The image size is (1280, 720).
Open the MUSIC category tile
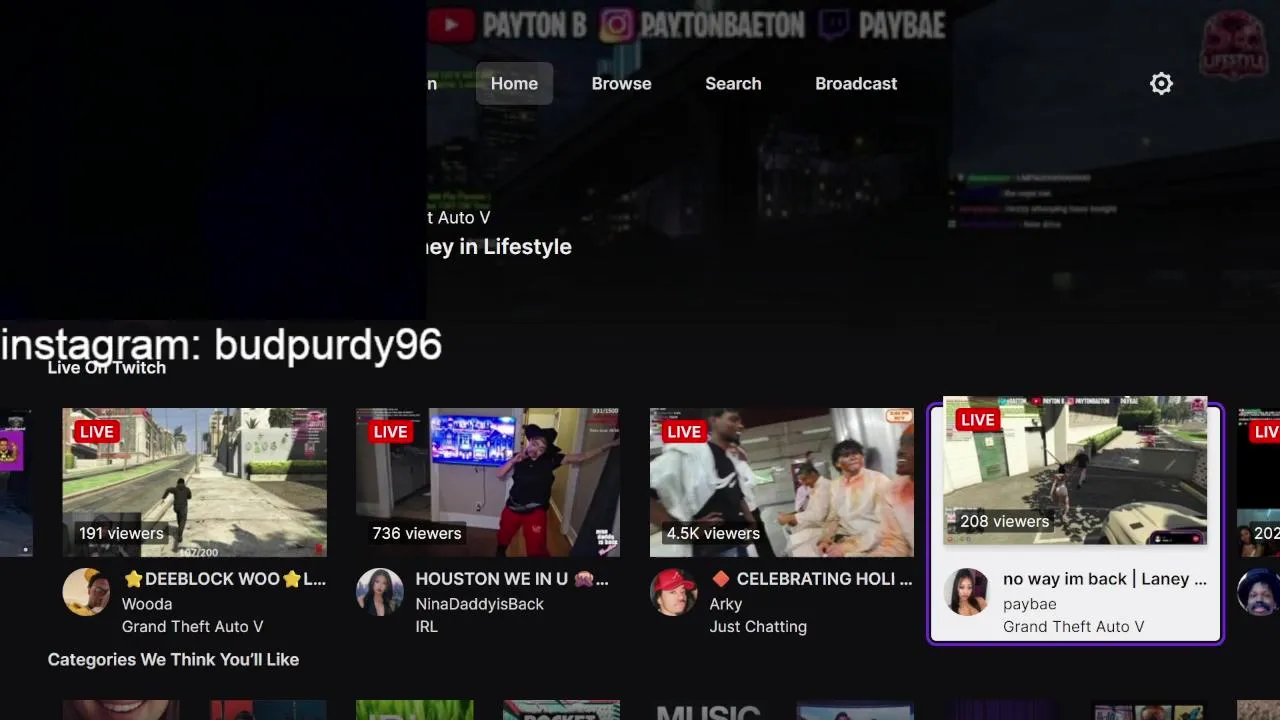(708, 710)
